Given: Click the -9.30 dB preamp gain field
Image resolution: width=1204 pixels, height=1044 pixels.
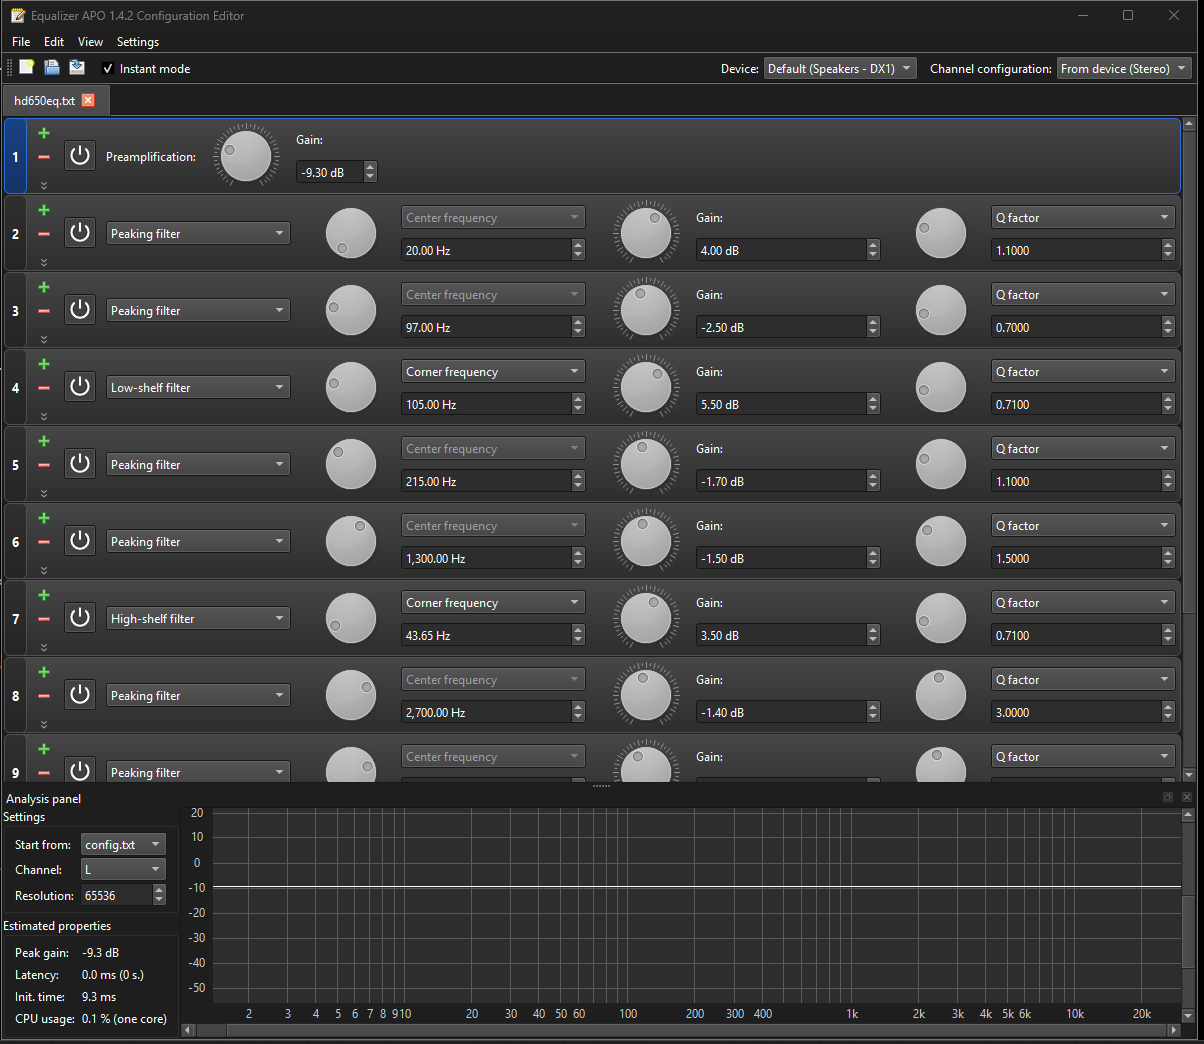Looking at the screenshot, I should click(x=330, y=172).
